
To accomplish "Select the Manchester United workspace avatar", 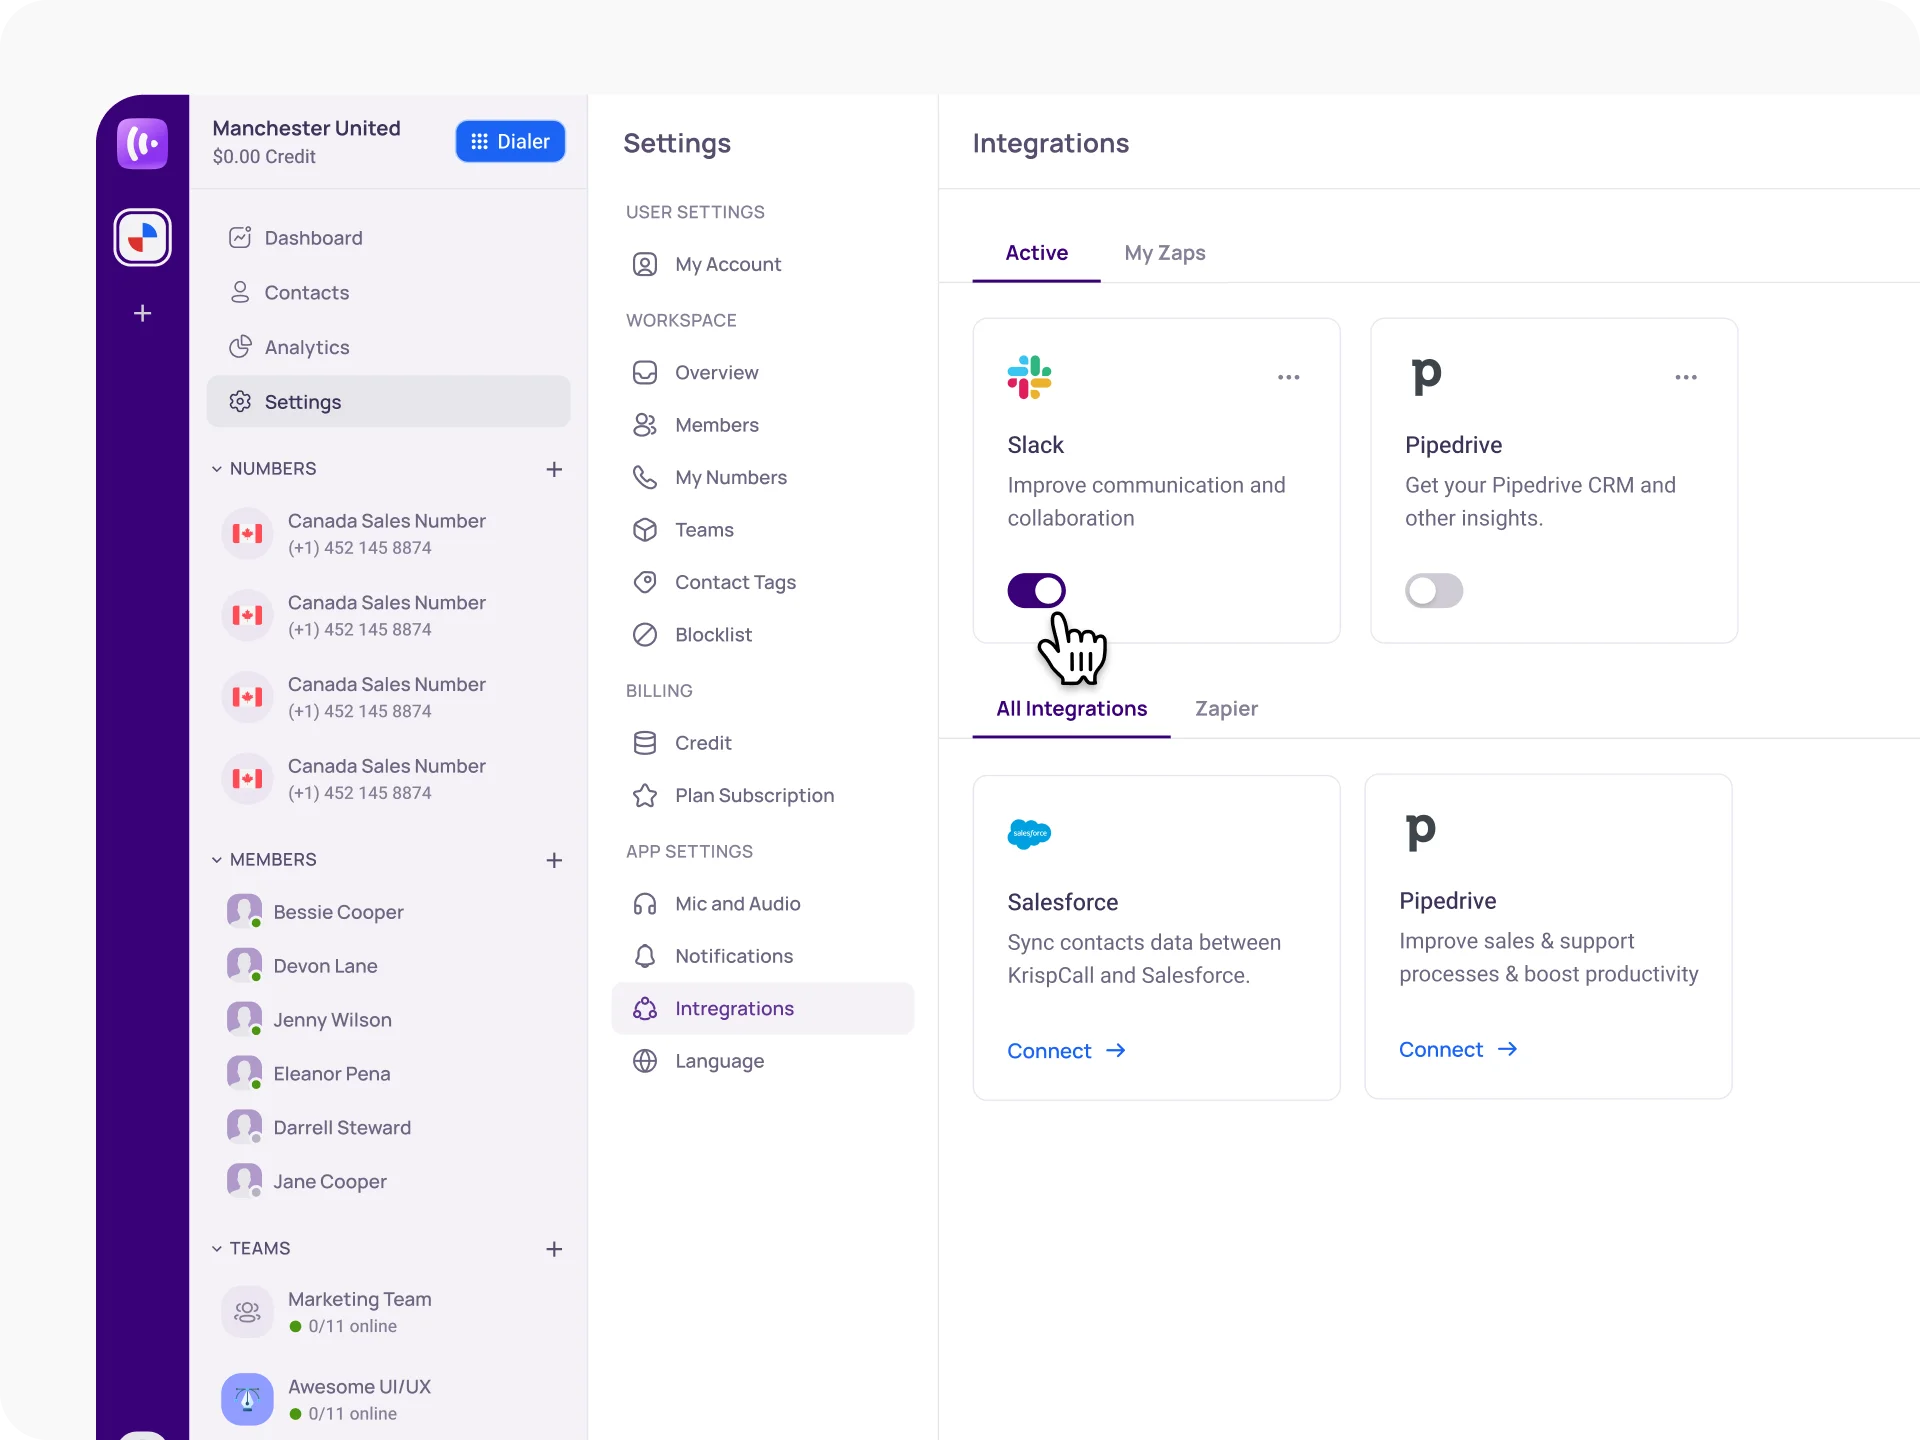I will 142,237.
